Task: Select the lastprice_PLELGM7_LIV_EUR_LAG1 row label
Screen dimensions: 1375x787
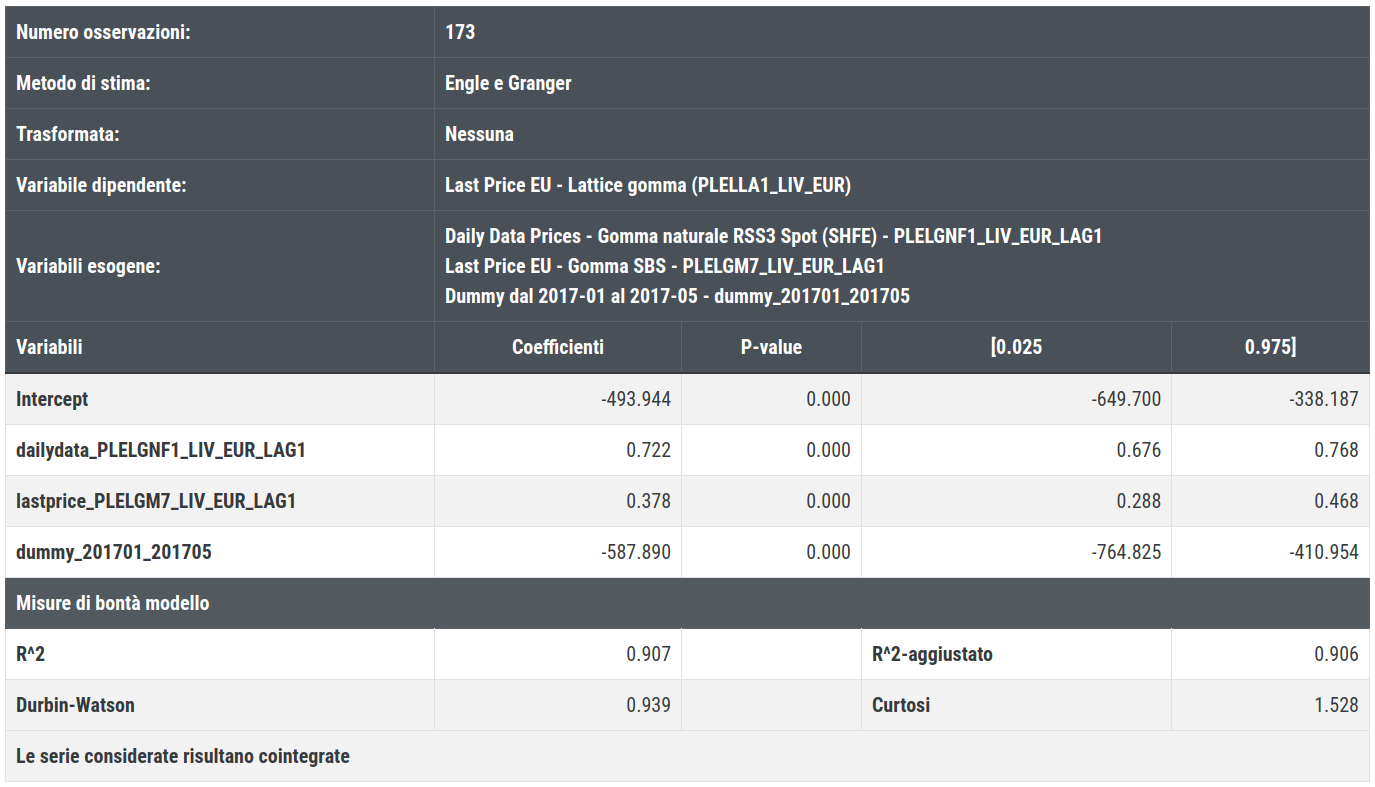Action: click(156, 501)
